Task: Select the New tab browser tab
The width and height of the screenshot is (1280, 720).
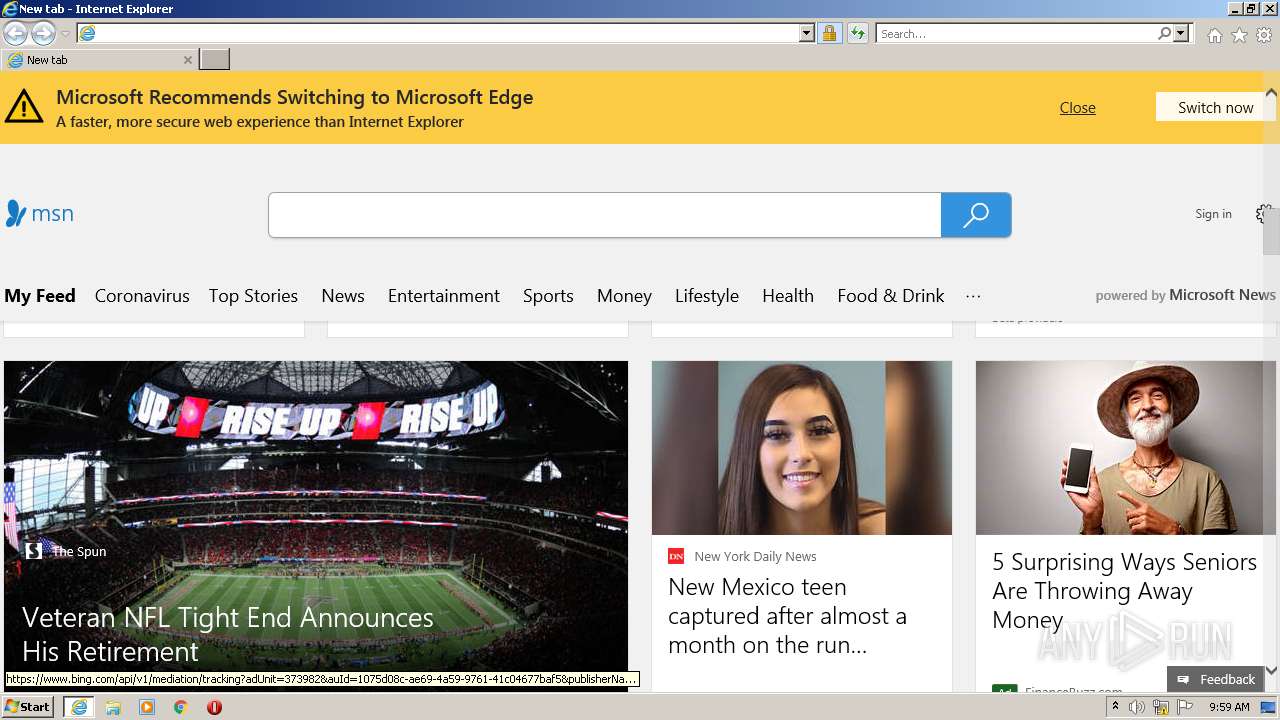Action: point(100,60)
